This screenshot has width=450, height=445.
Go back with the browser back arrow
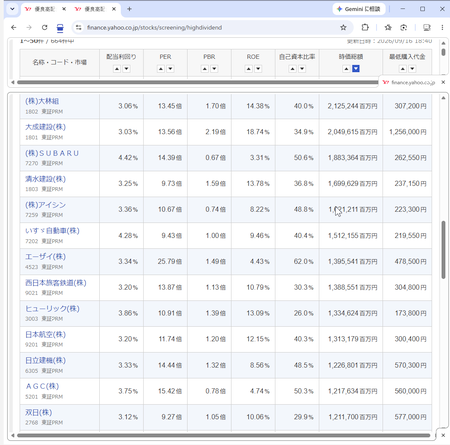[14, 28]
